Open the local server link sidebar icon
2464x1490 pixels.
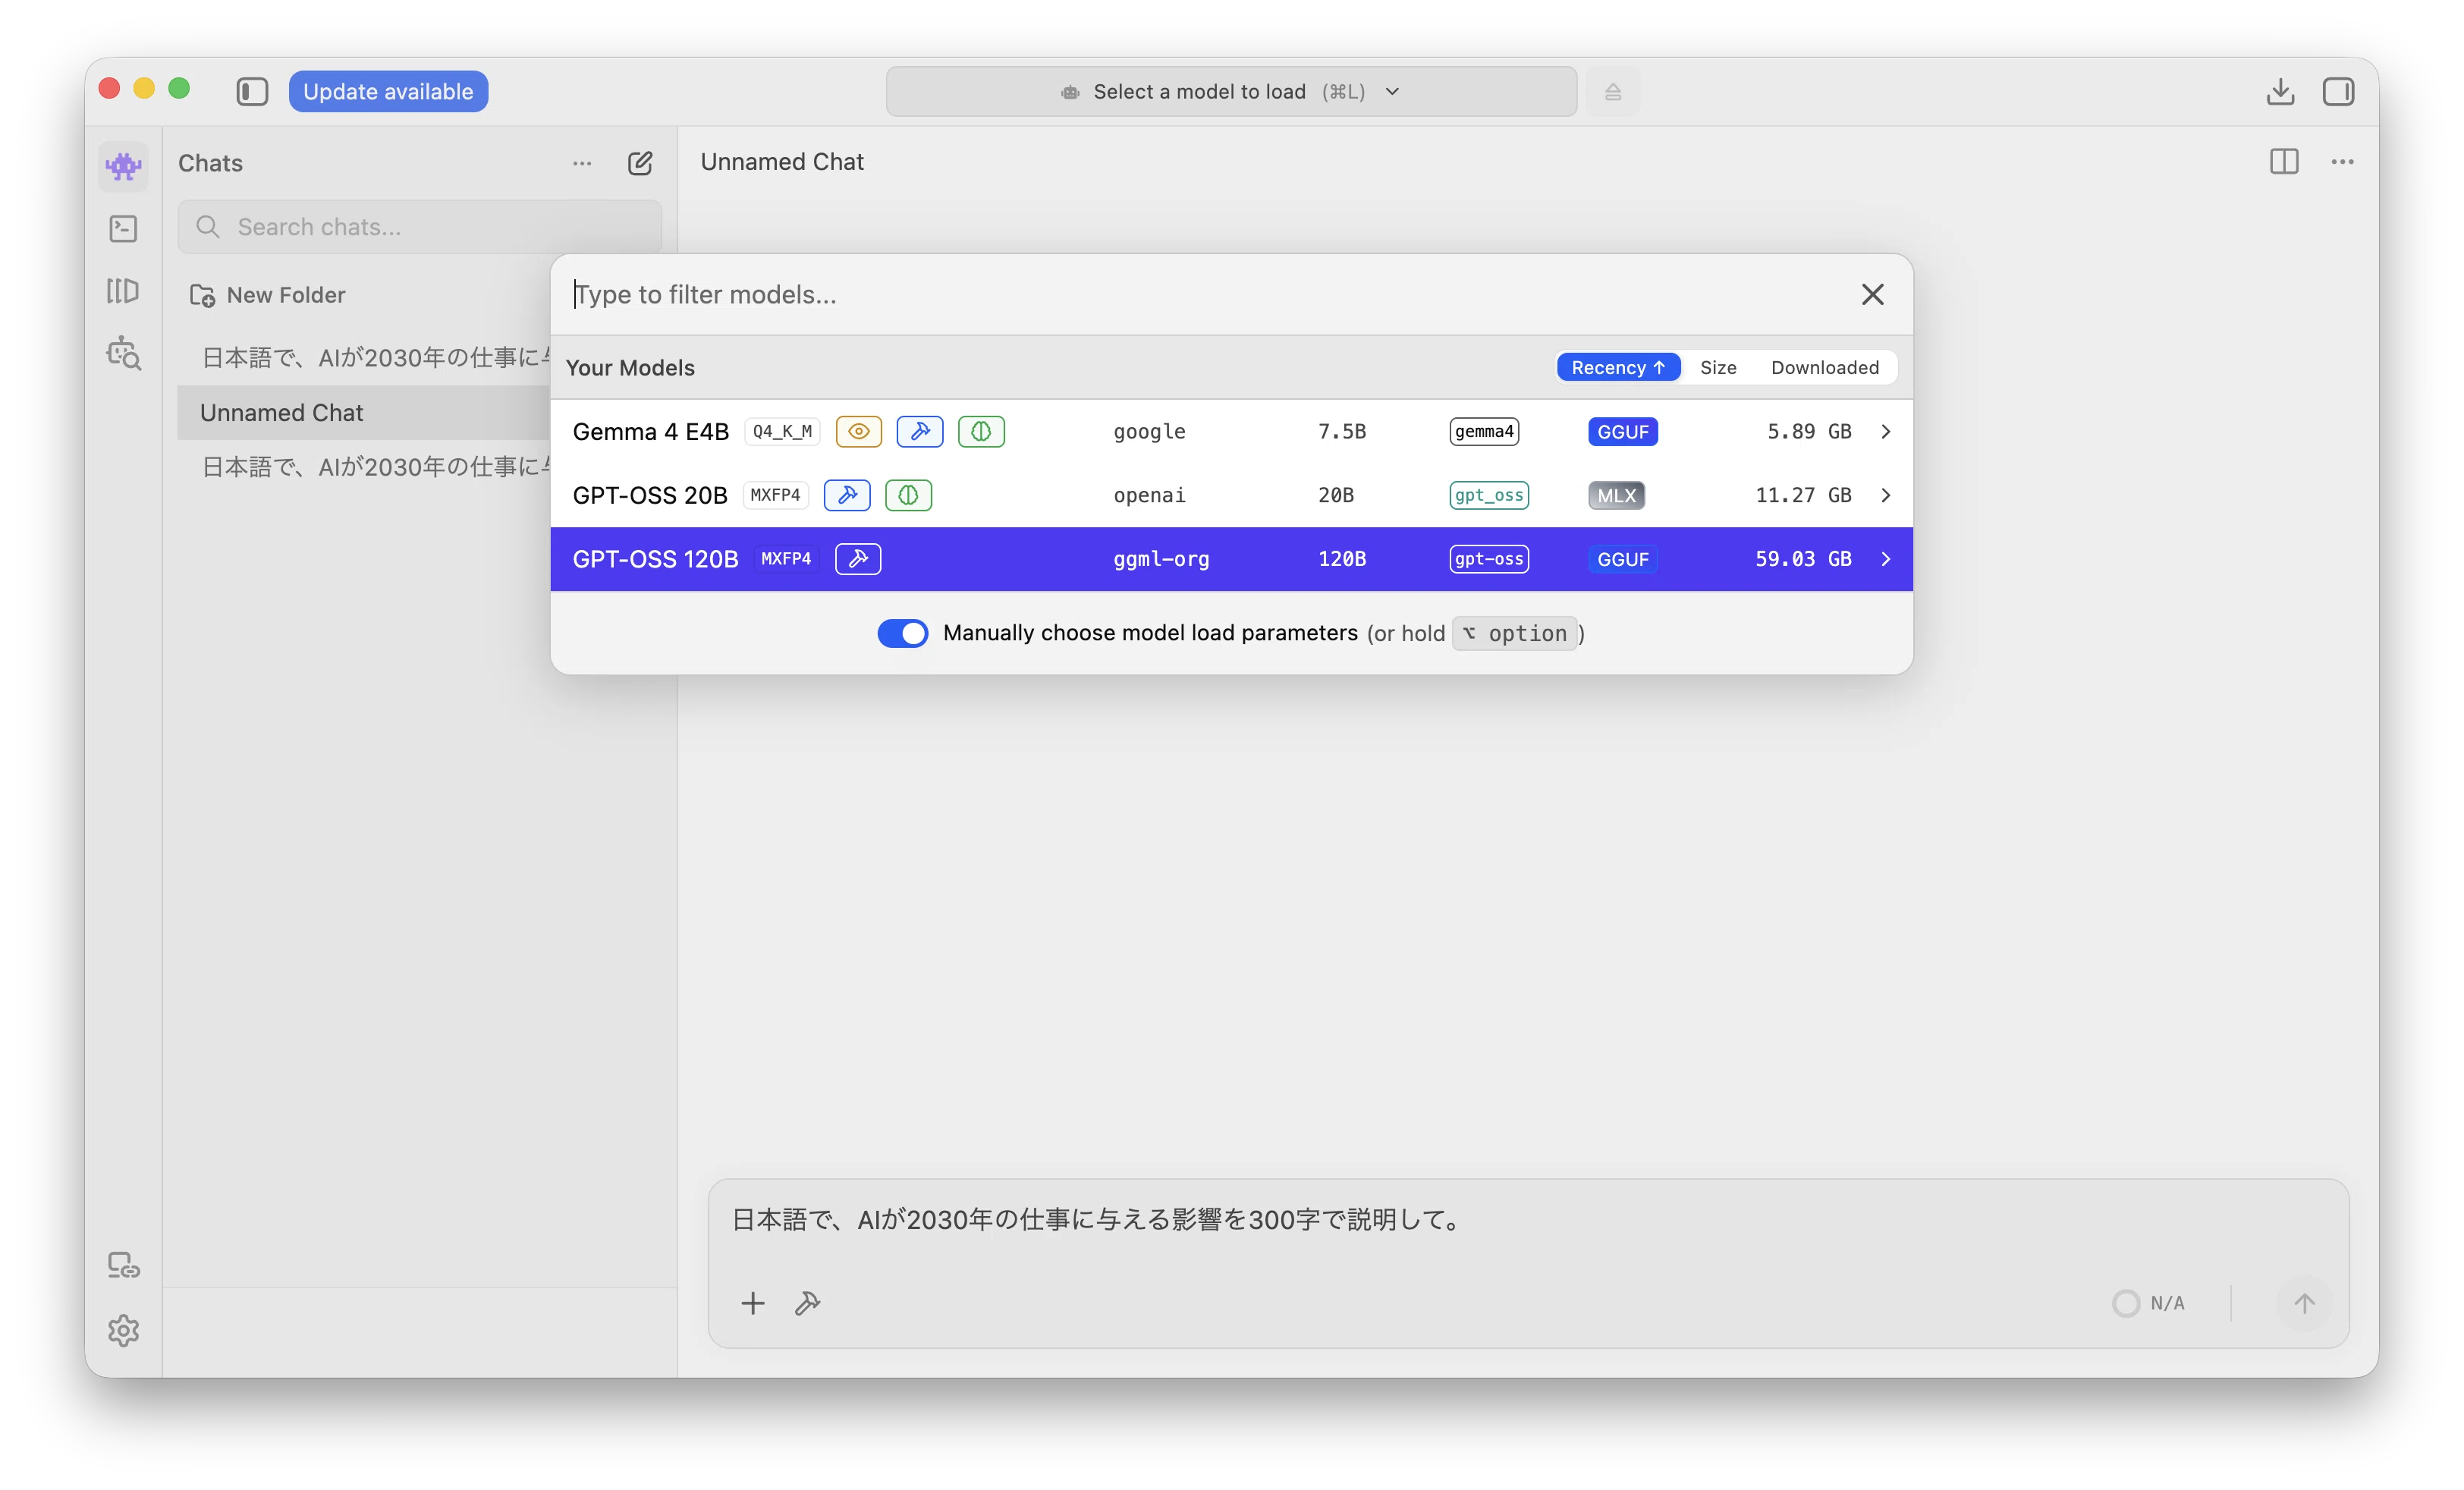click(123, 1265)
